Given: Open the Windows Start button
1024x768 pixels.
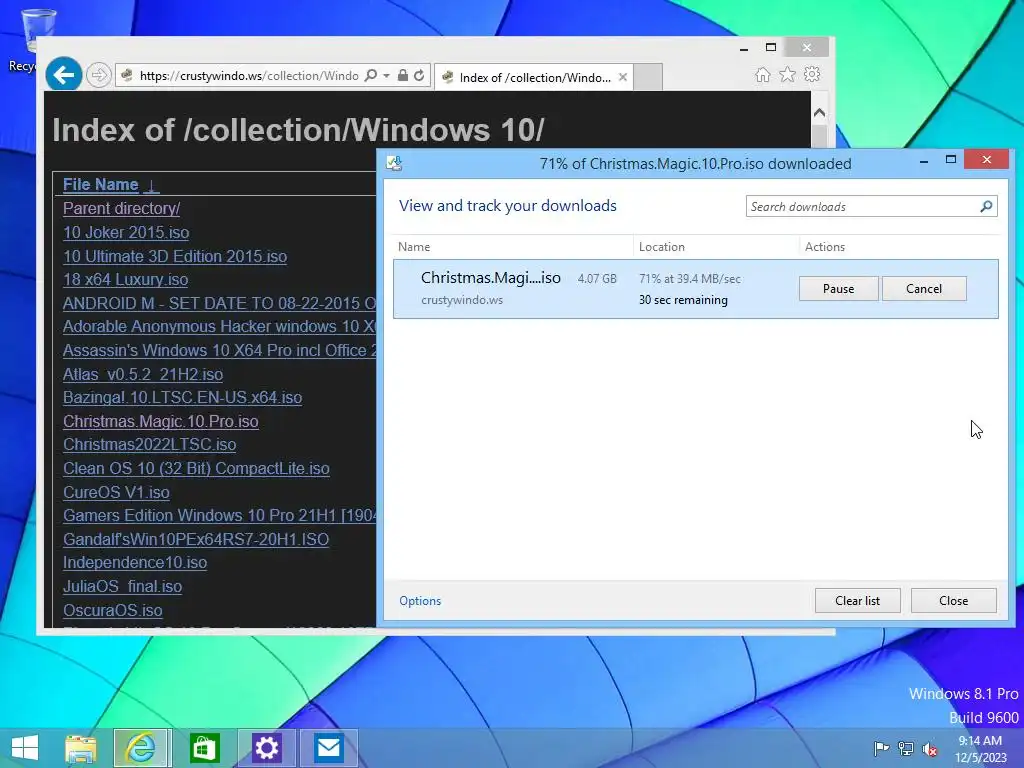Looking at the screenshot, I should coord(25,748).
